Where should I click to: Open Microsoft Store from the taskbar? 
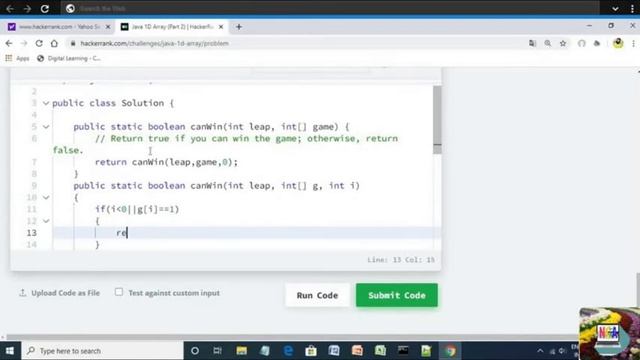pos(311,351)
